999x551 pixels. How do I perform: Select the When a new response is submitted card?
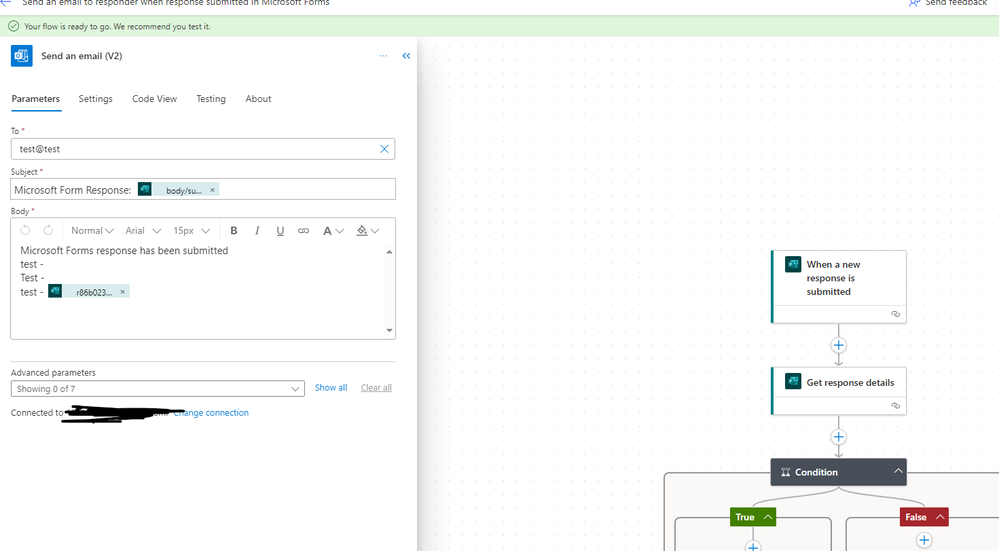[x=838, y=286]
